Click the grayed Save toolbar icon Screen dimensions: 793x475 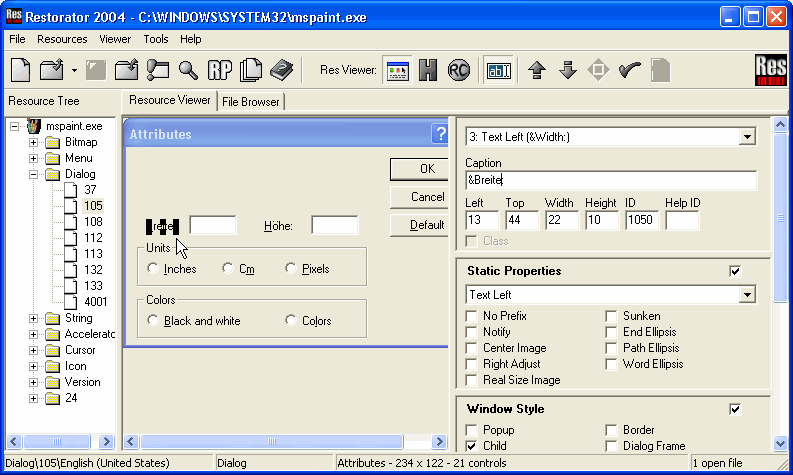coord(96,70)
